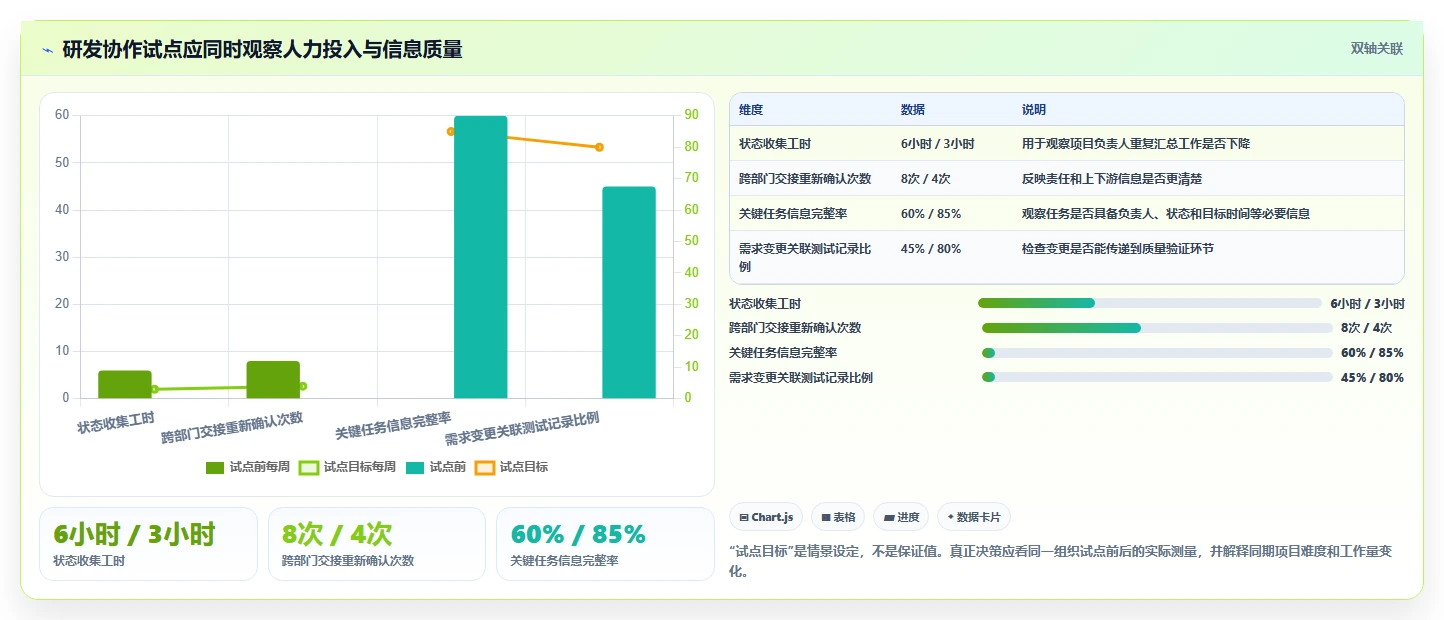Screen dimensions: 1444x620
Task: Click table cell 60% / 85%
Action: (x=930, y=213)
